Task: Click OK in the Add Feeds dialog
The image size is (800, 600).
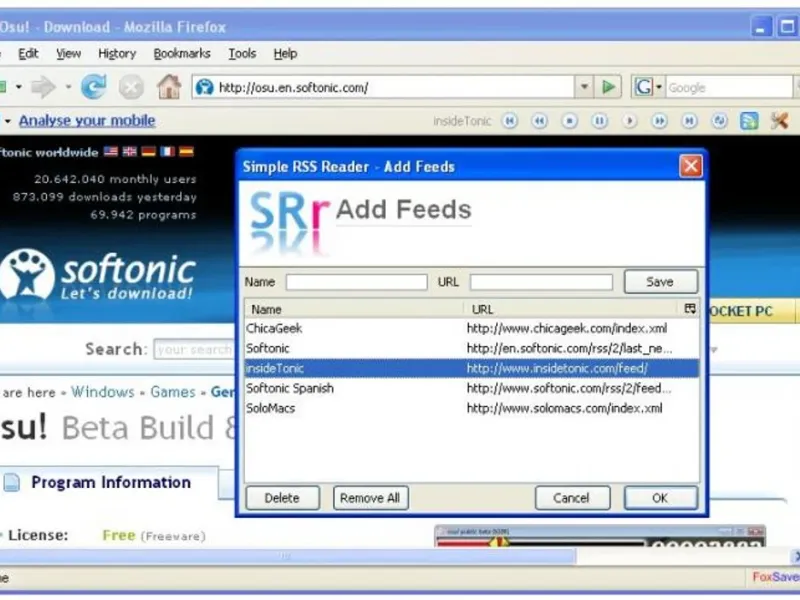Action: coord(660,498)
